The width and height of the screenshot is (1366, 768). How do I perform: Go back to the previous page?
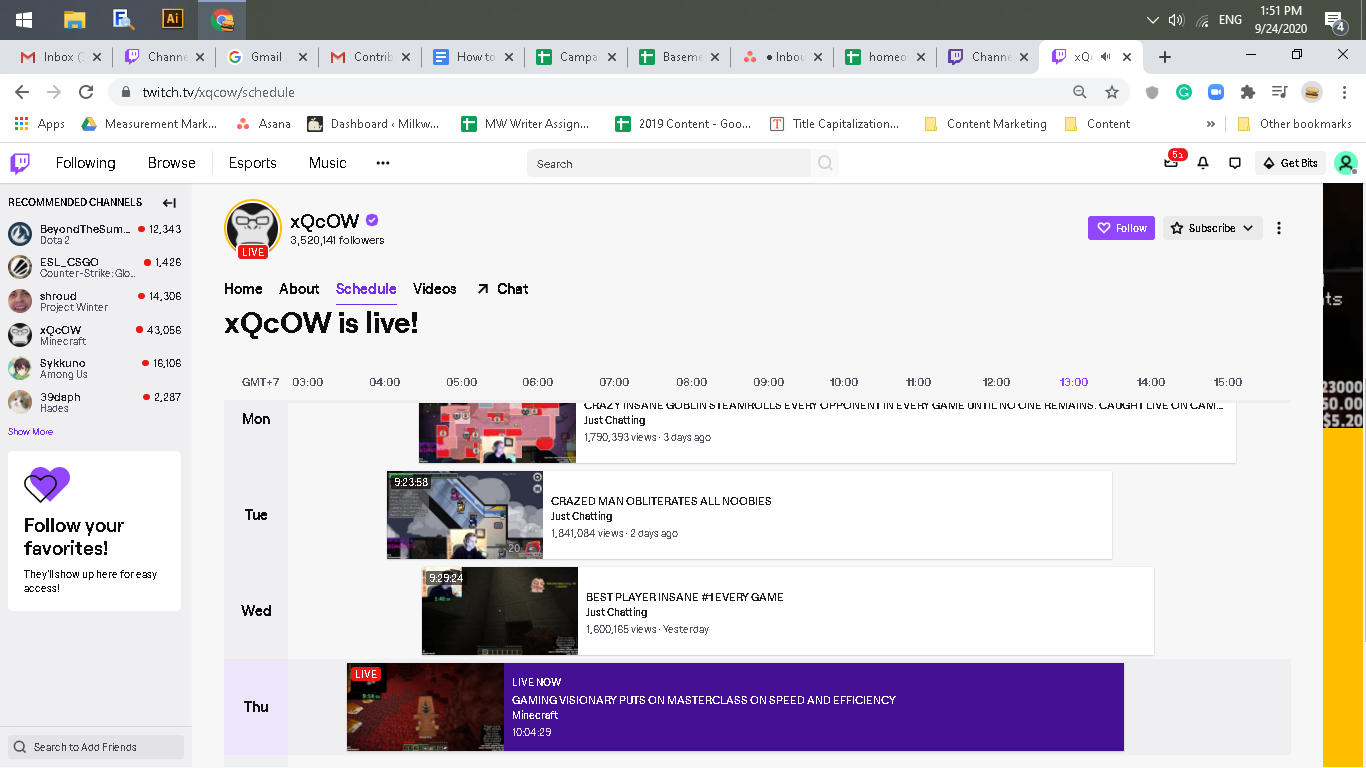(22, 92)
